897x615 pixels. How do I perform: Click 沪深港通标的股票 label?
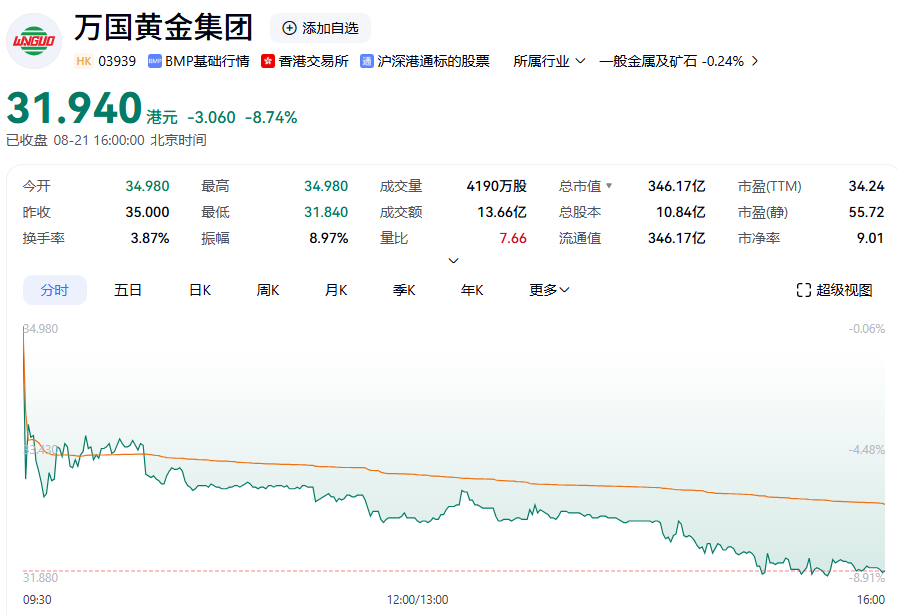coord(434,61)
